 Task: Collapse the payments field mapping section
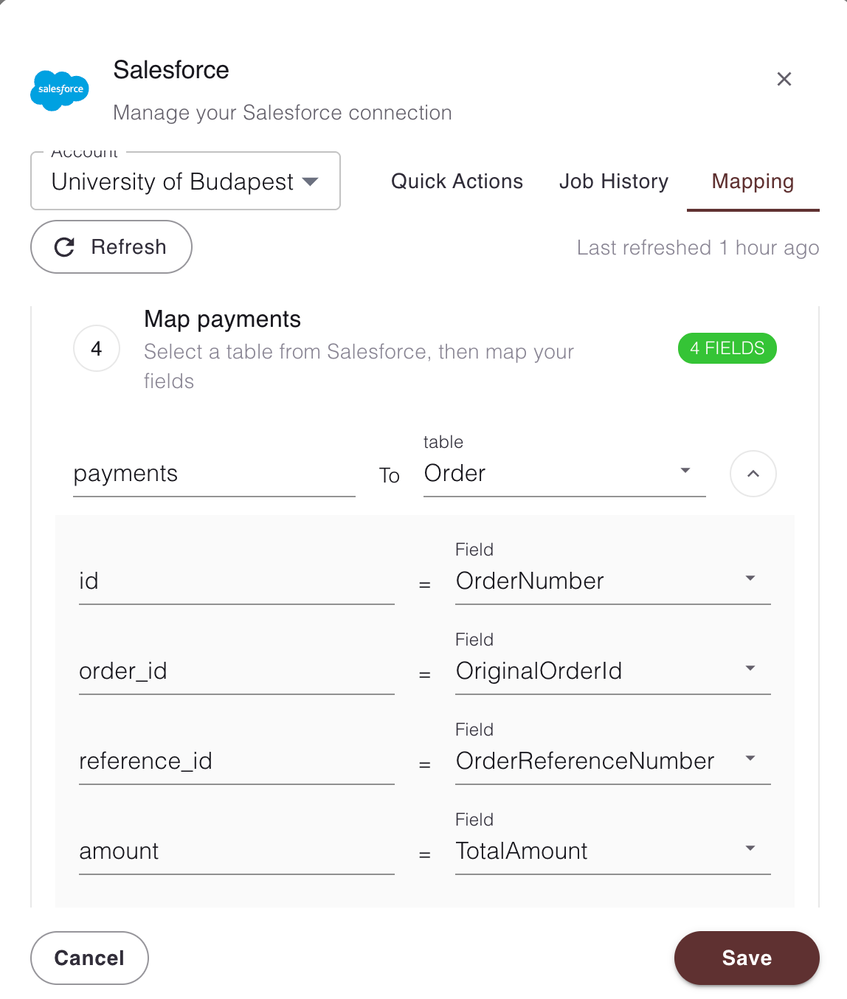(753, 474)
